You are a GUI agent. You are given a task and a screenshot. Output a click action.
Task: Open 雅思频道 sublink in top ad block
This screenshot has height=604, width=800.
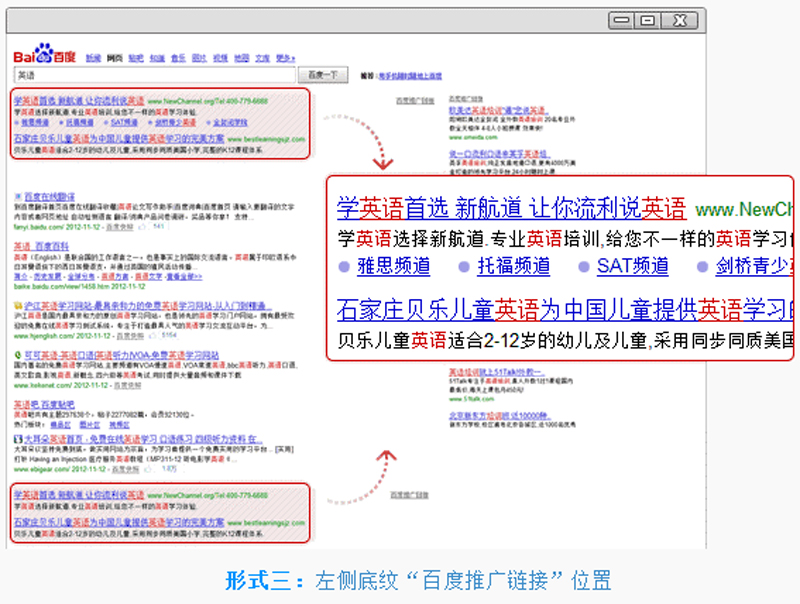point(35,122)
